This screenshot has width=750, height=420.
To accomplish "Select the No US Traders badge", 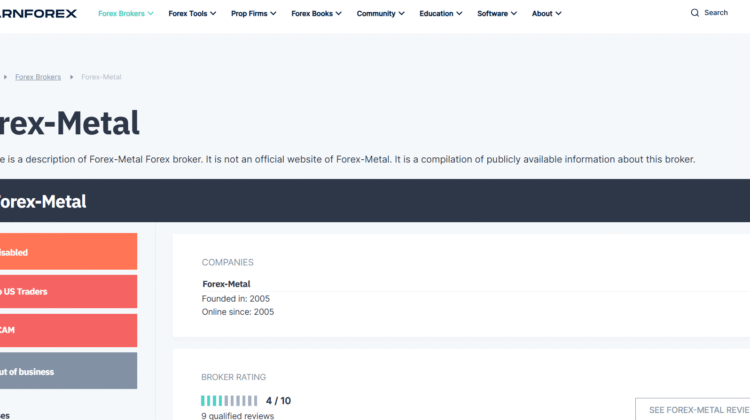I will pyautogui.click(x=66, y=292).
